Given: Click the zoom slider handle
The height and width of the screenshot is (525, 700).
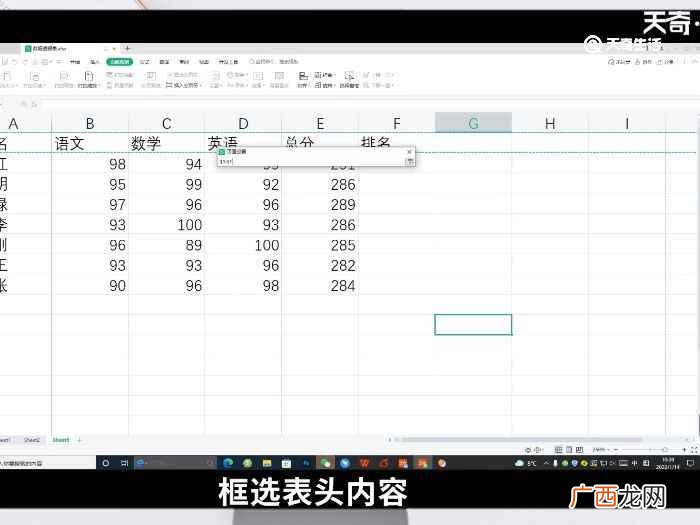Looking at the screenshot, I should coord(665,450).
